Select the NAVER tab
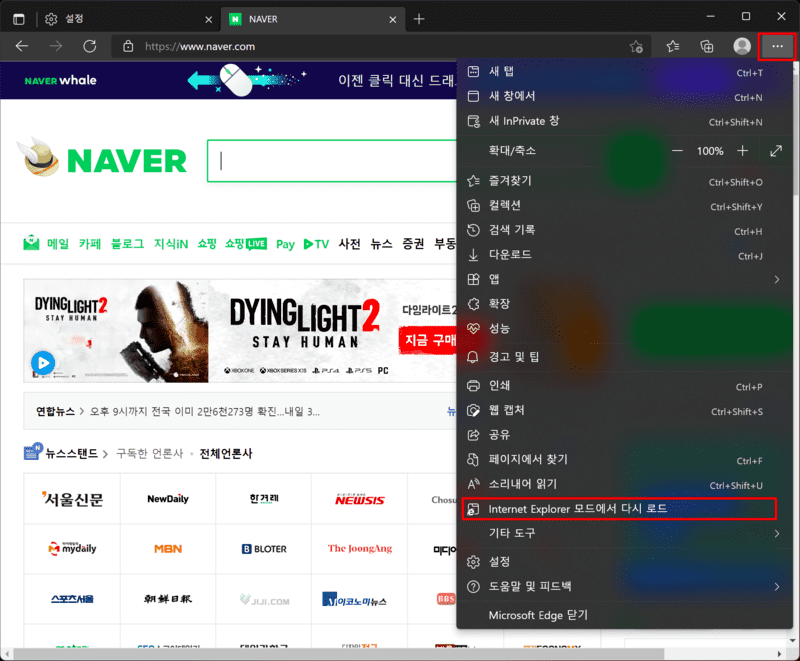Image resolution: width=800 pixels, height=661 pixels. pos(313,19)
